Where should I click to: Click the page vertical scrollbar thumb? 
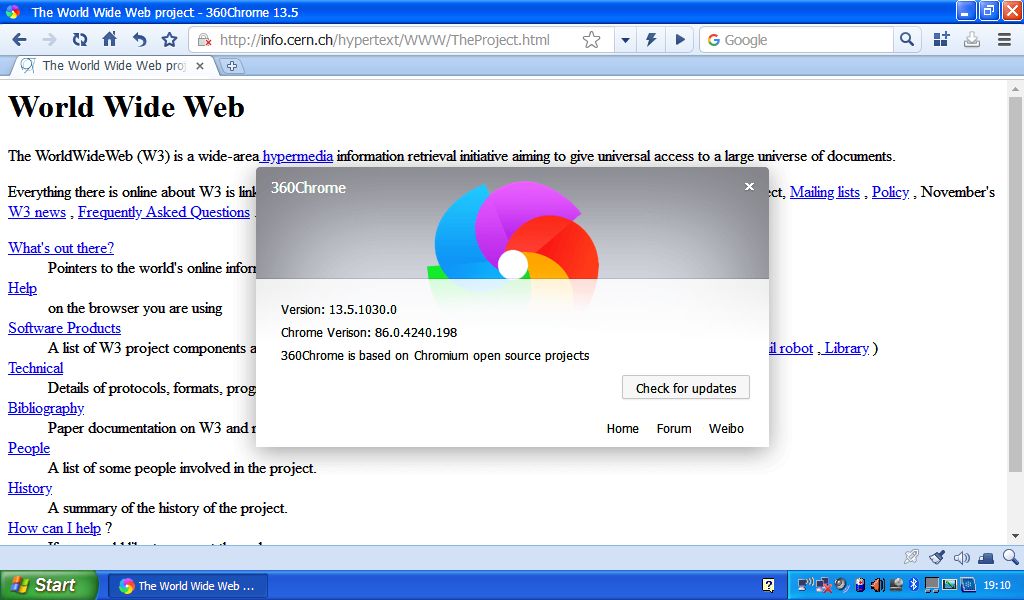[x=1015, y=284]
